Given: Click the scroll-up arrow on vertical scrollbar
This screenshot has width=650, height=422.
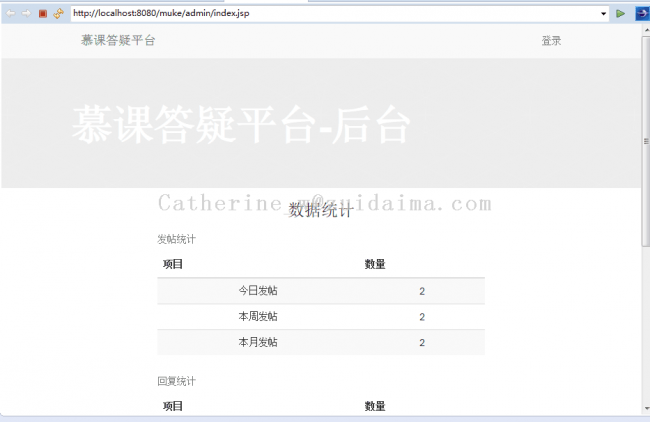Looking at the screenshot, I should click(645, 30).
